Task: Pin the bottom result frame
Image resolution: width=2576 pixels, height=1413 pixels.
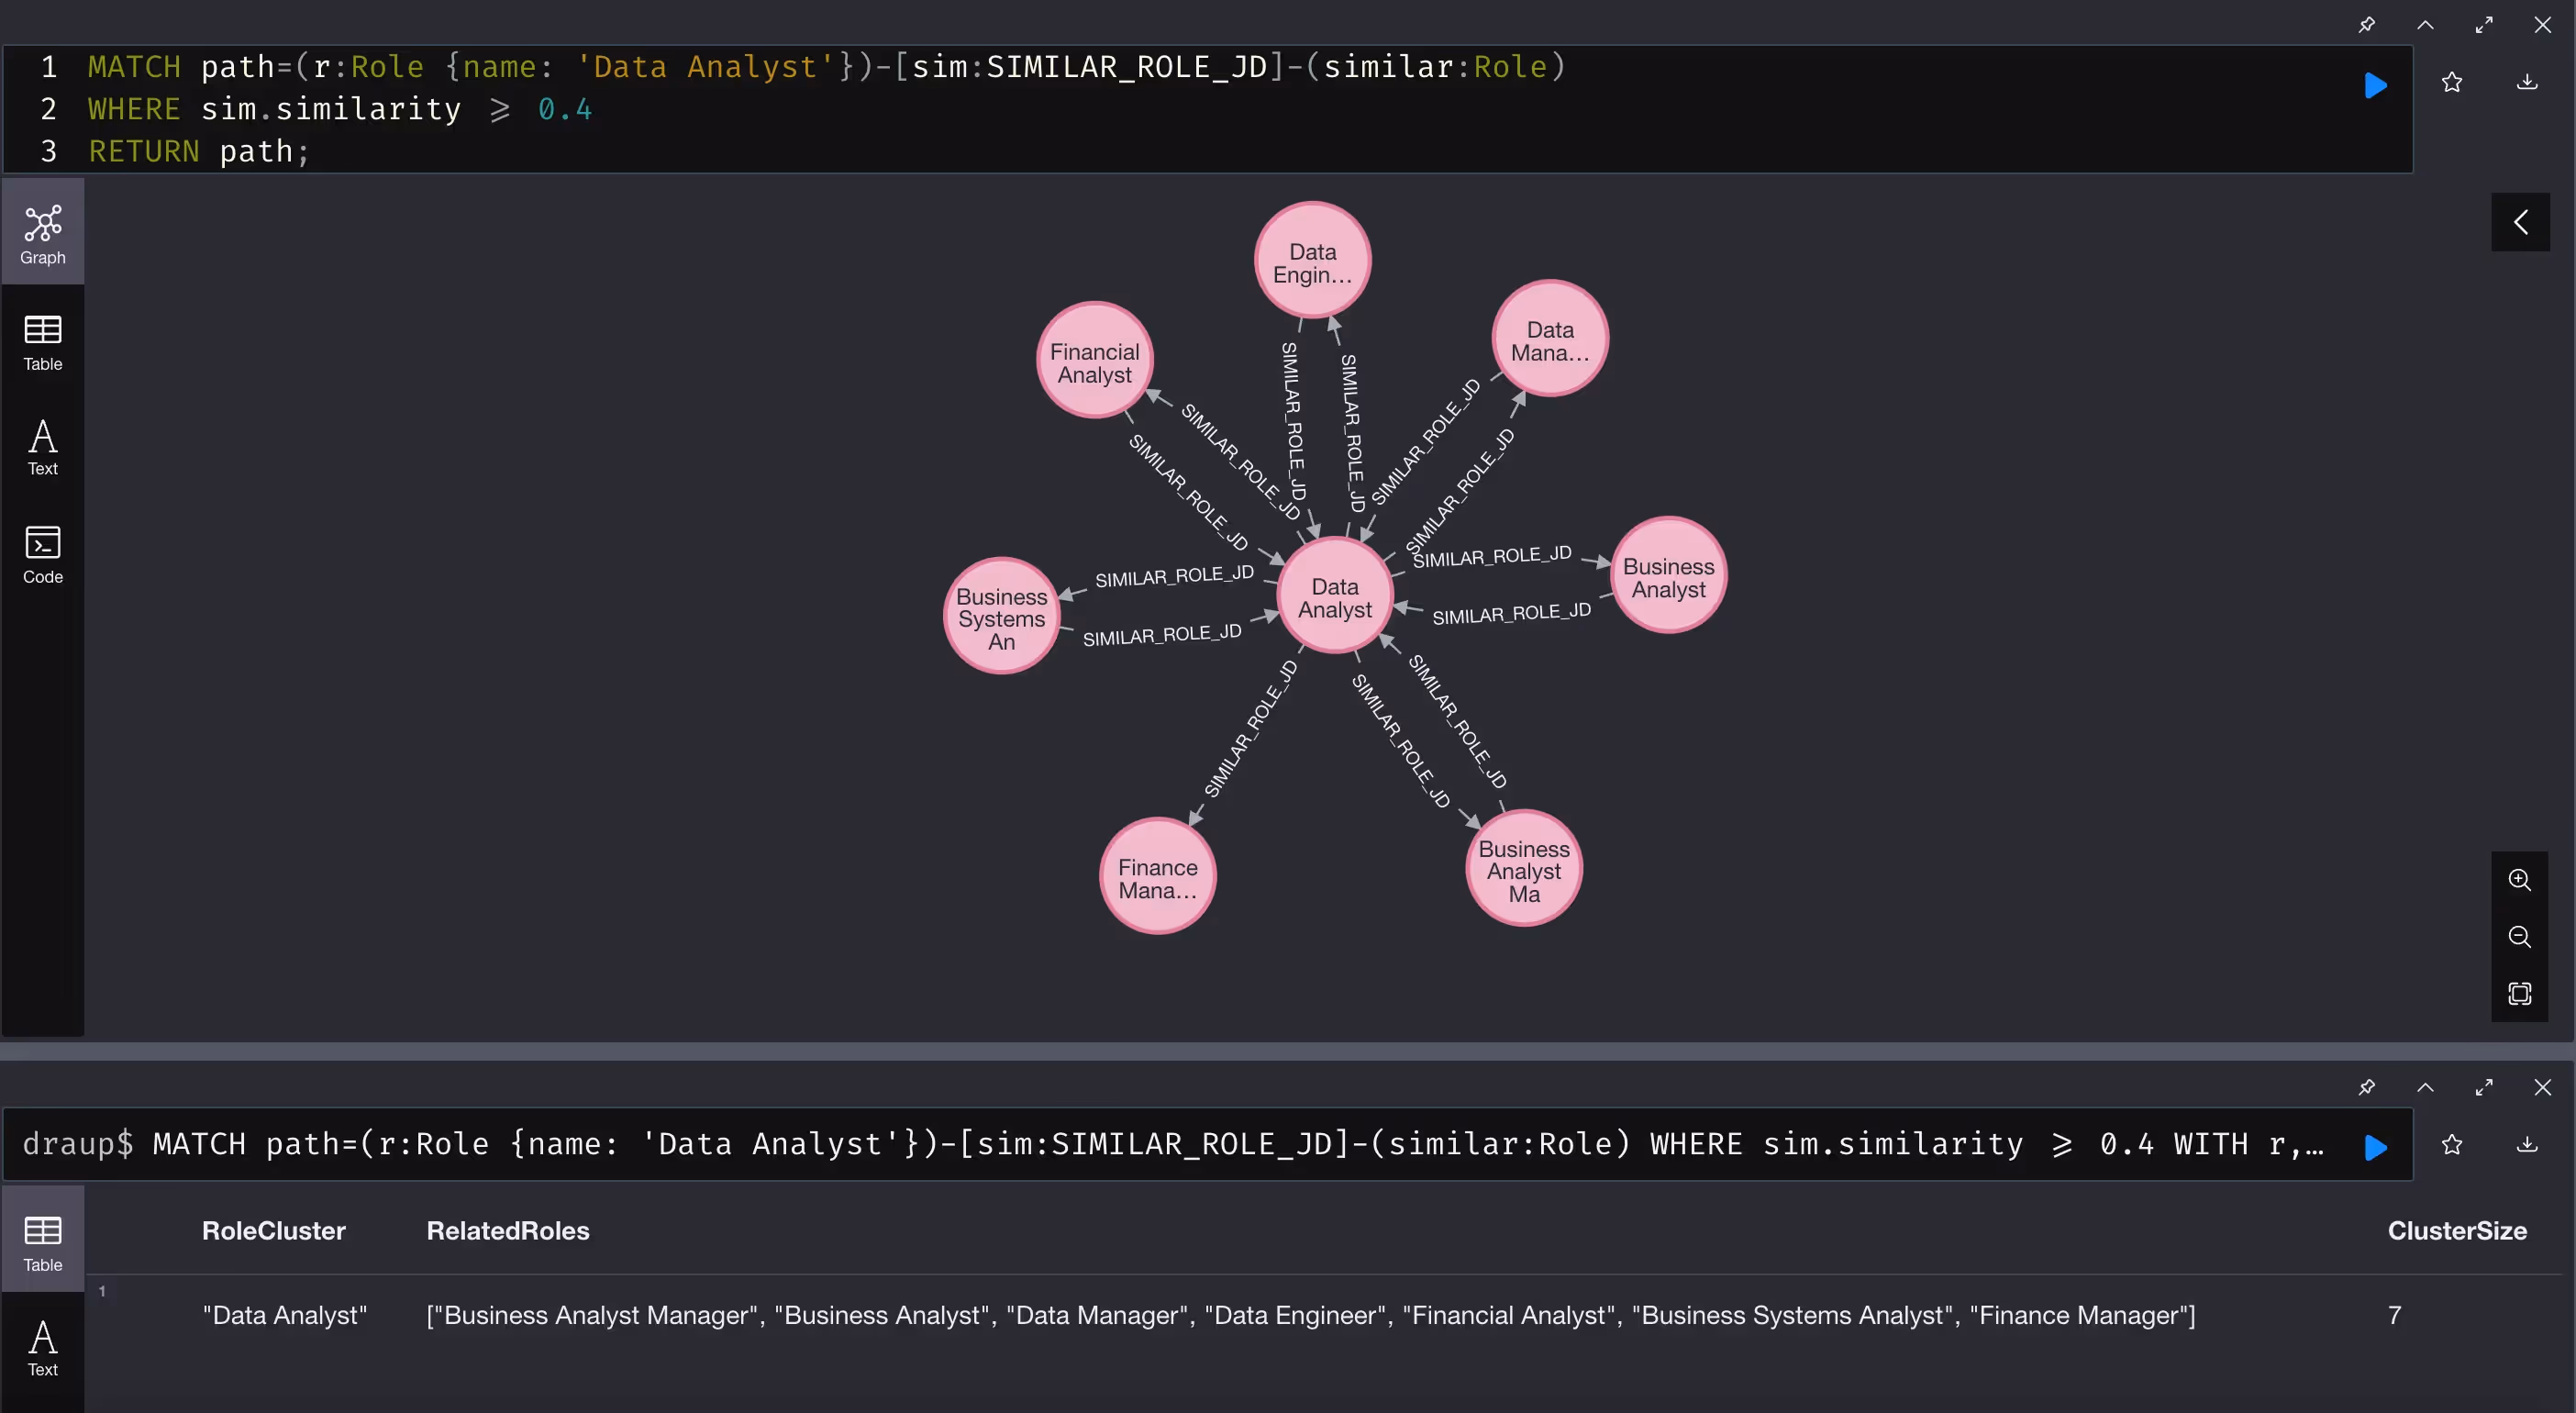Action: point(2366,1087)
